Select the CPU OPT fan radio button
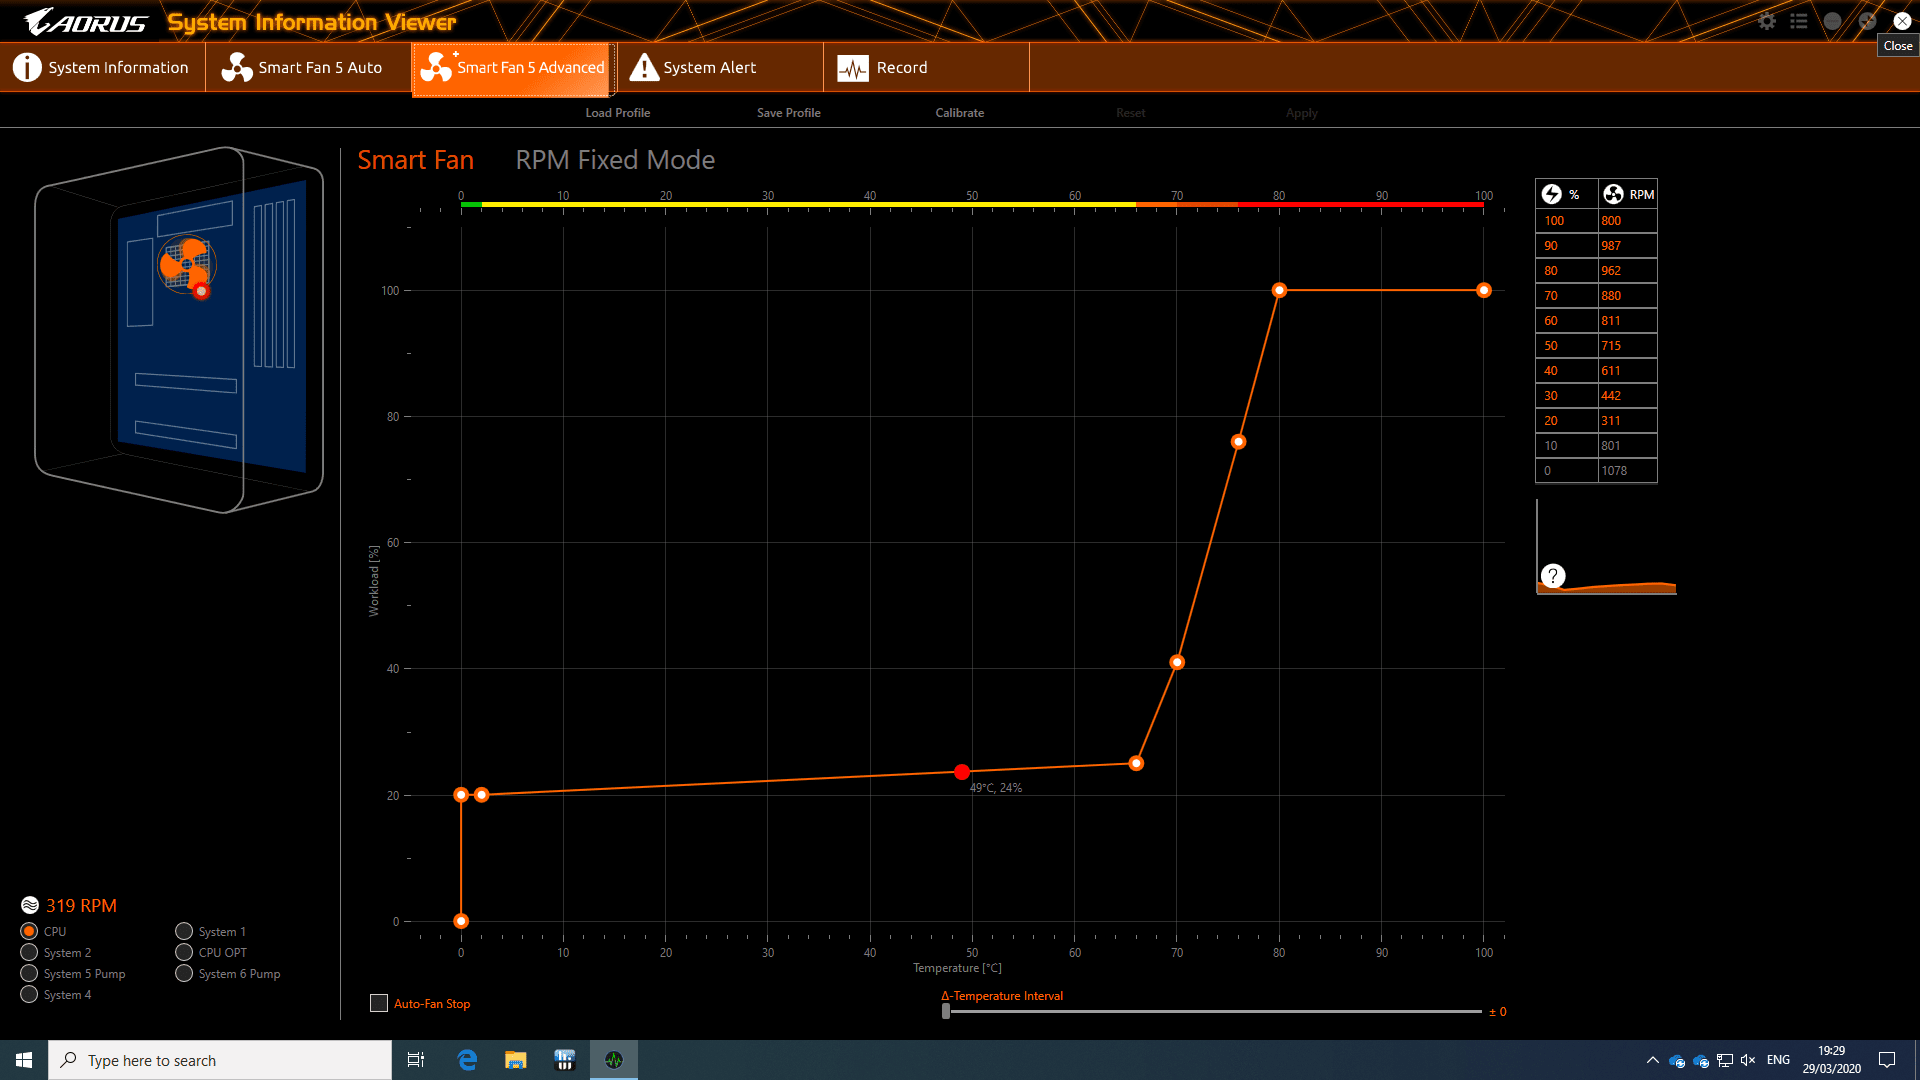1920x1080 pixels. [184, 952]
